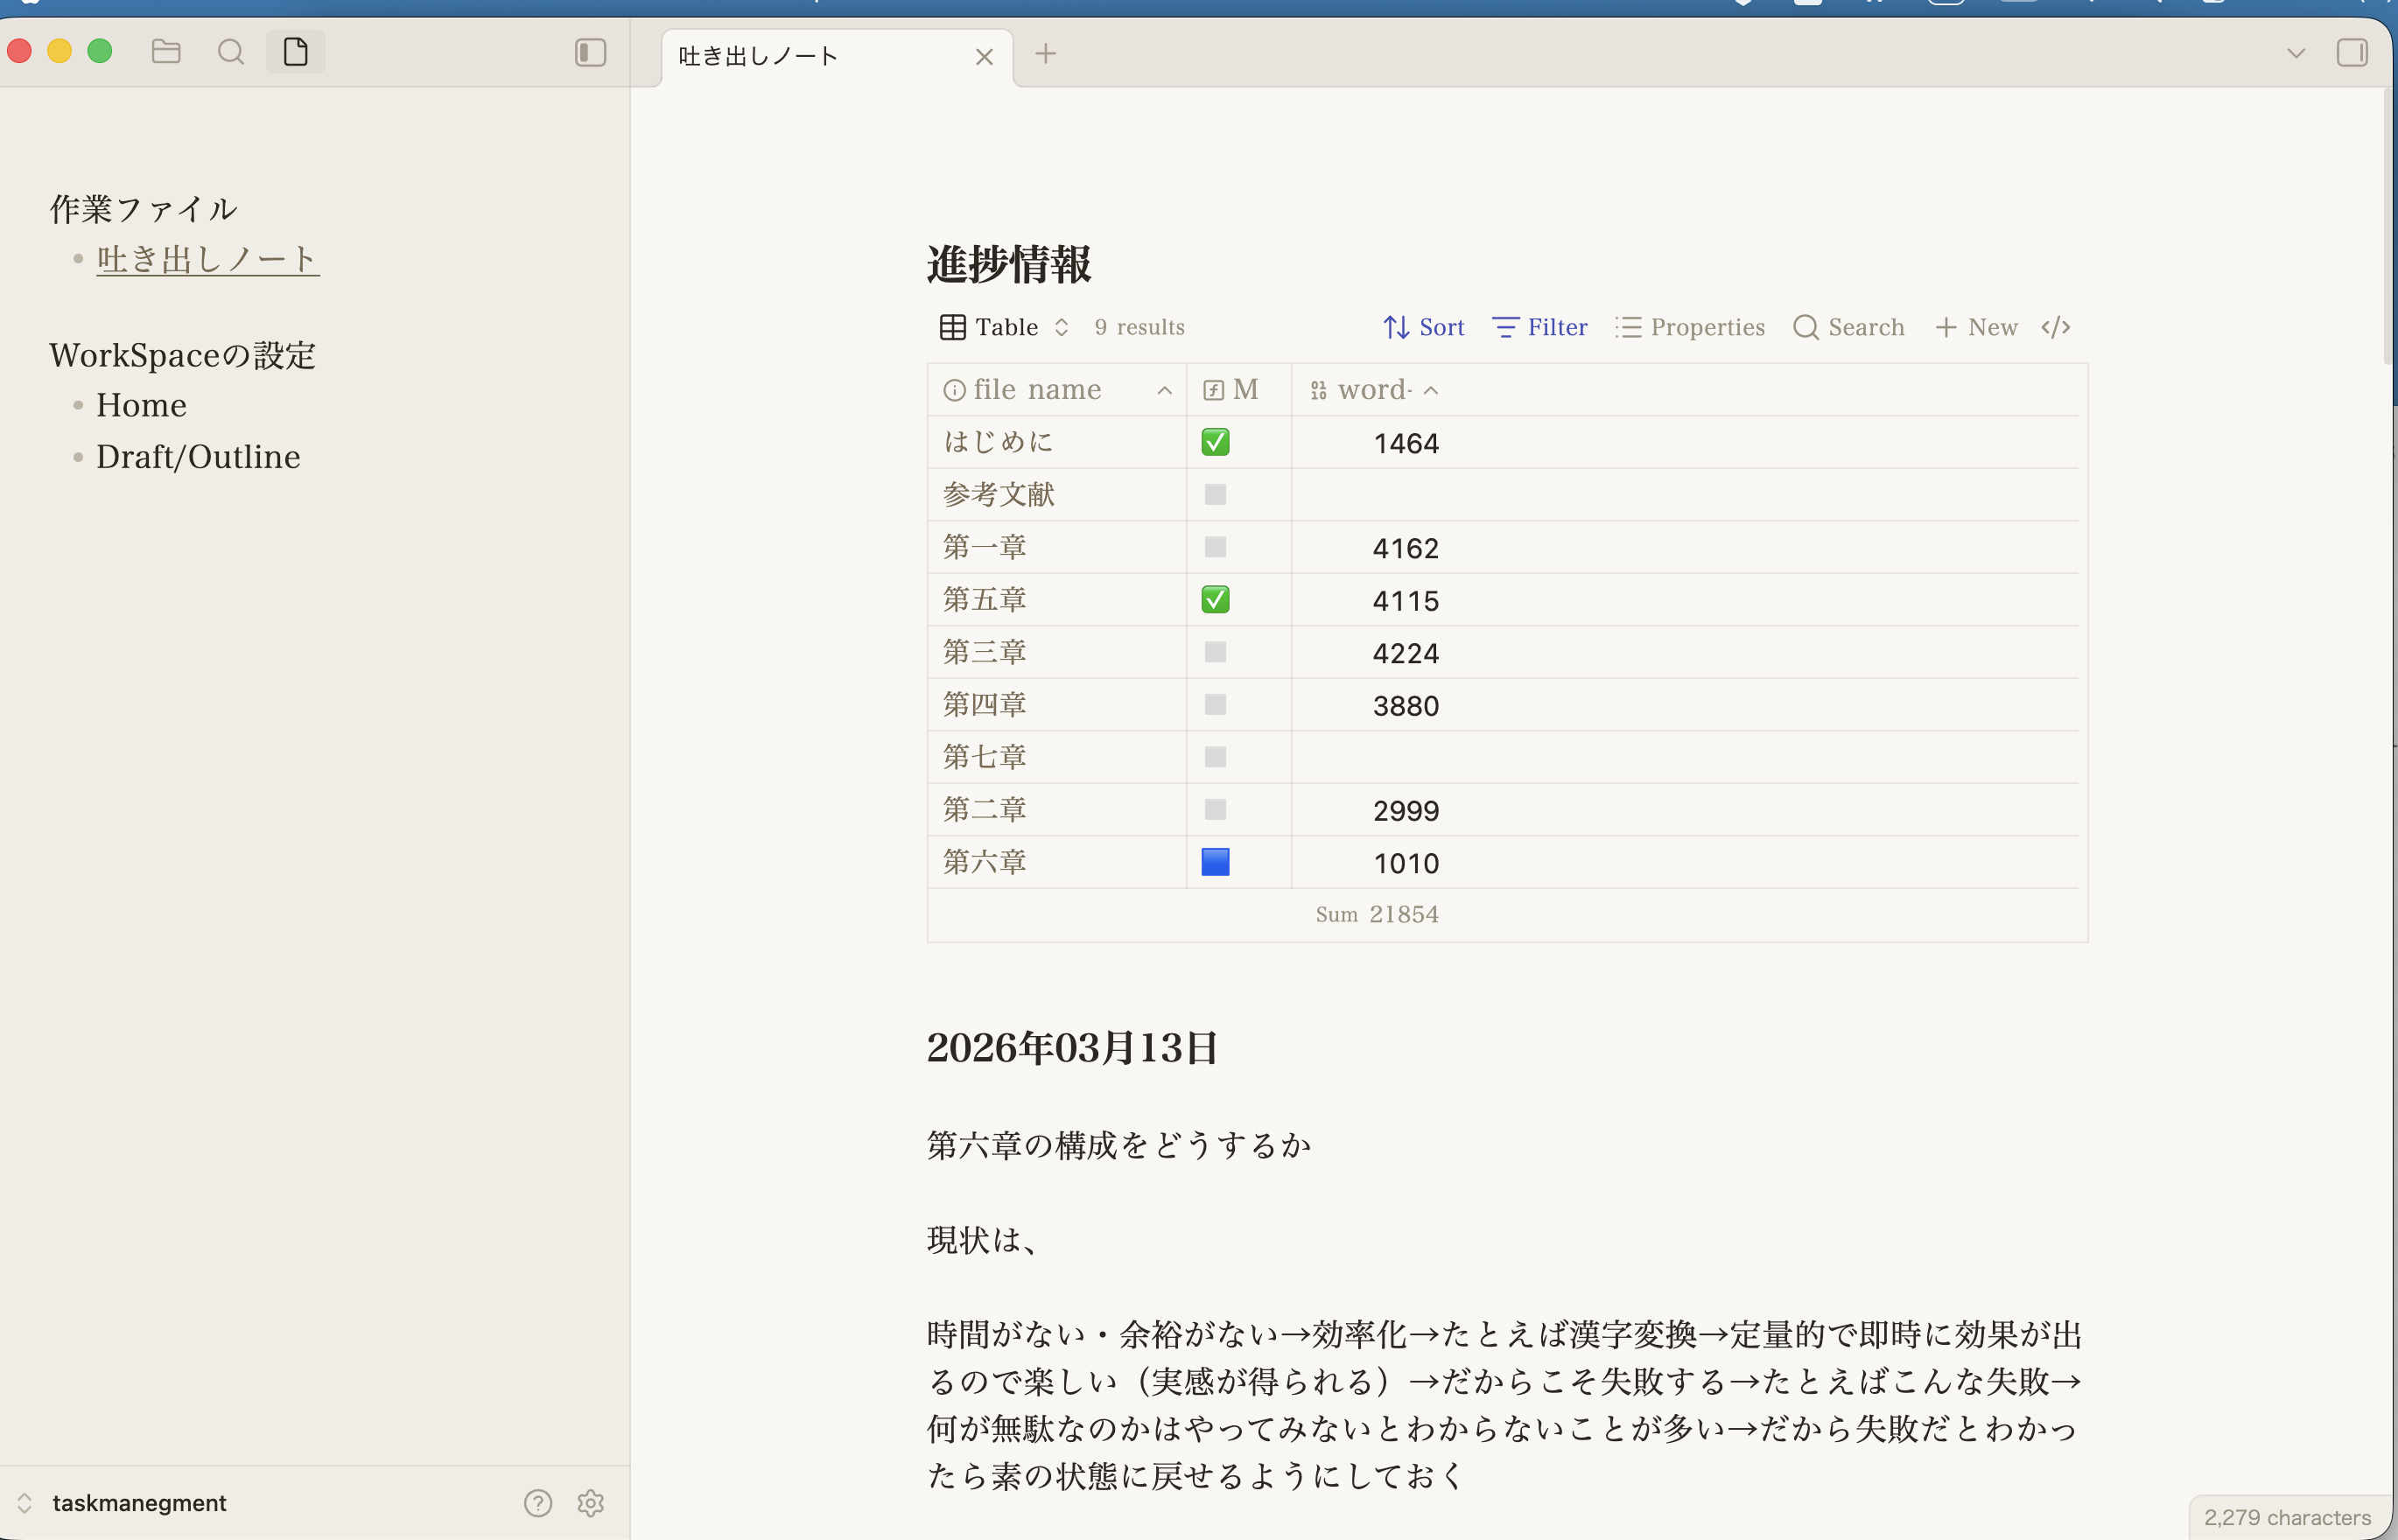Select the document file icon in the sidebar header
The image size is (2398, 1540).
click(295, 52)
